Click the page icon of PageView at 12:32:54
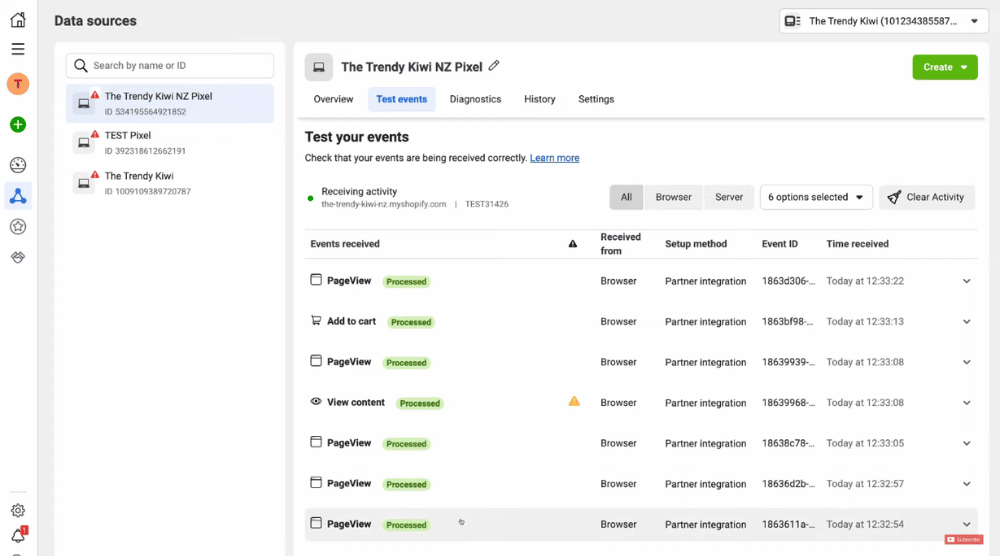The image size is (1000, 556). tap(316, 523)
